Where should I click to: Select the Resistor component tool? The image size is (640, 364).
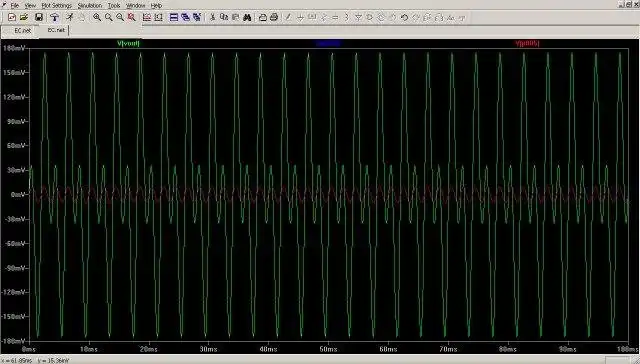(x=324, y=17)
